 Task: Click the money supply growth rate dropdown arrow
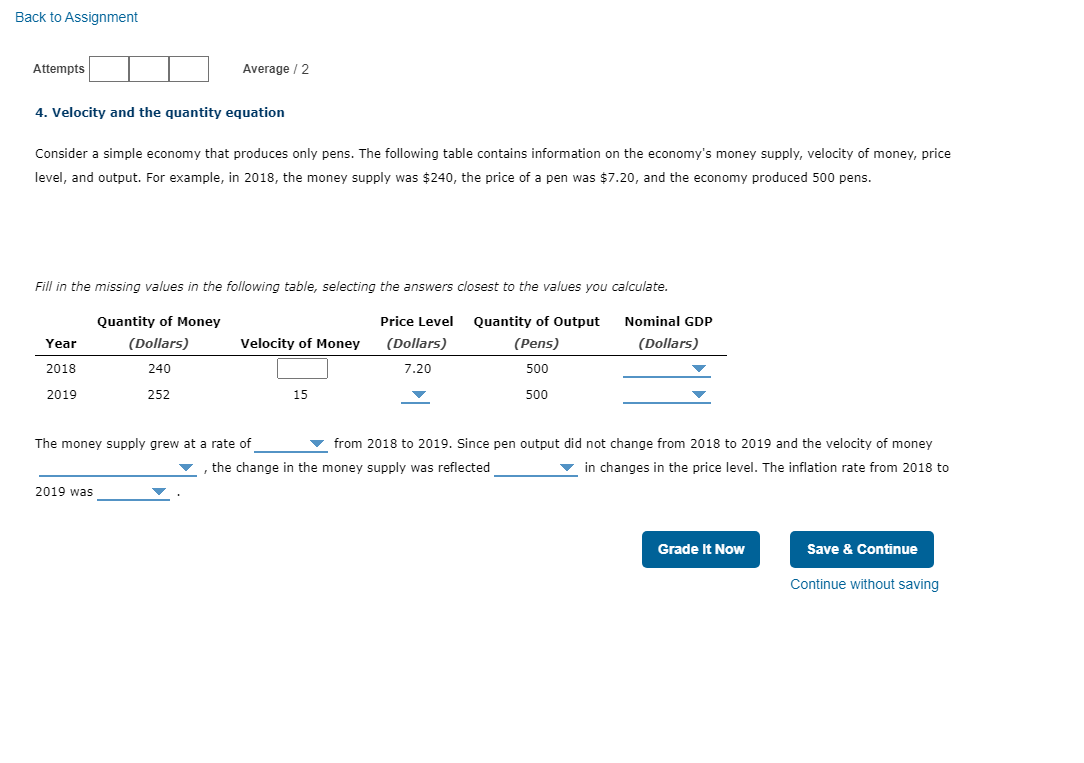click(317, 443)
